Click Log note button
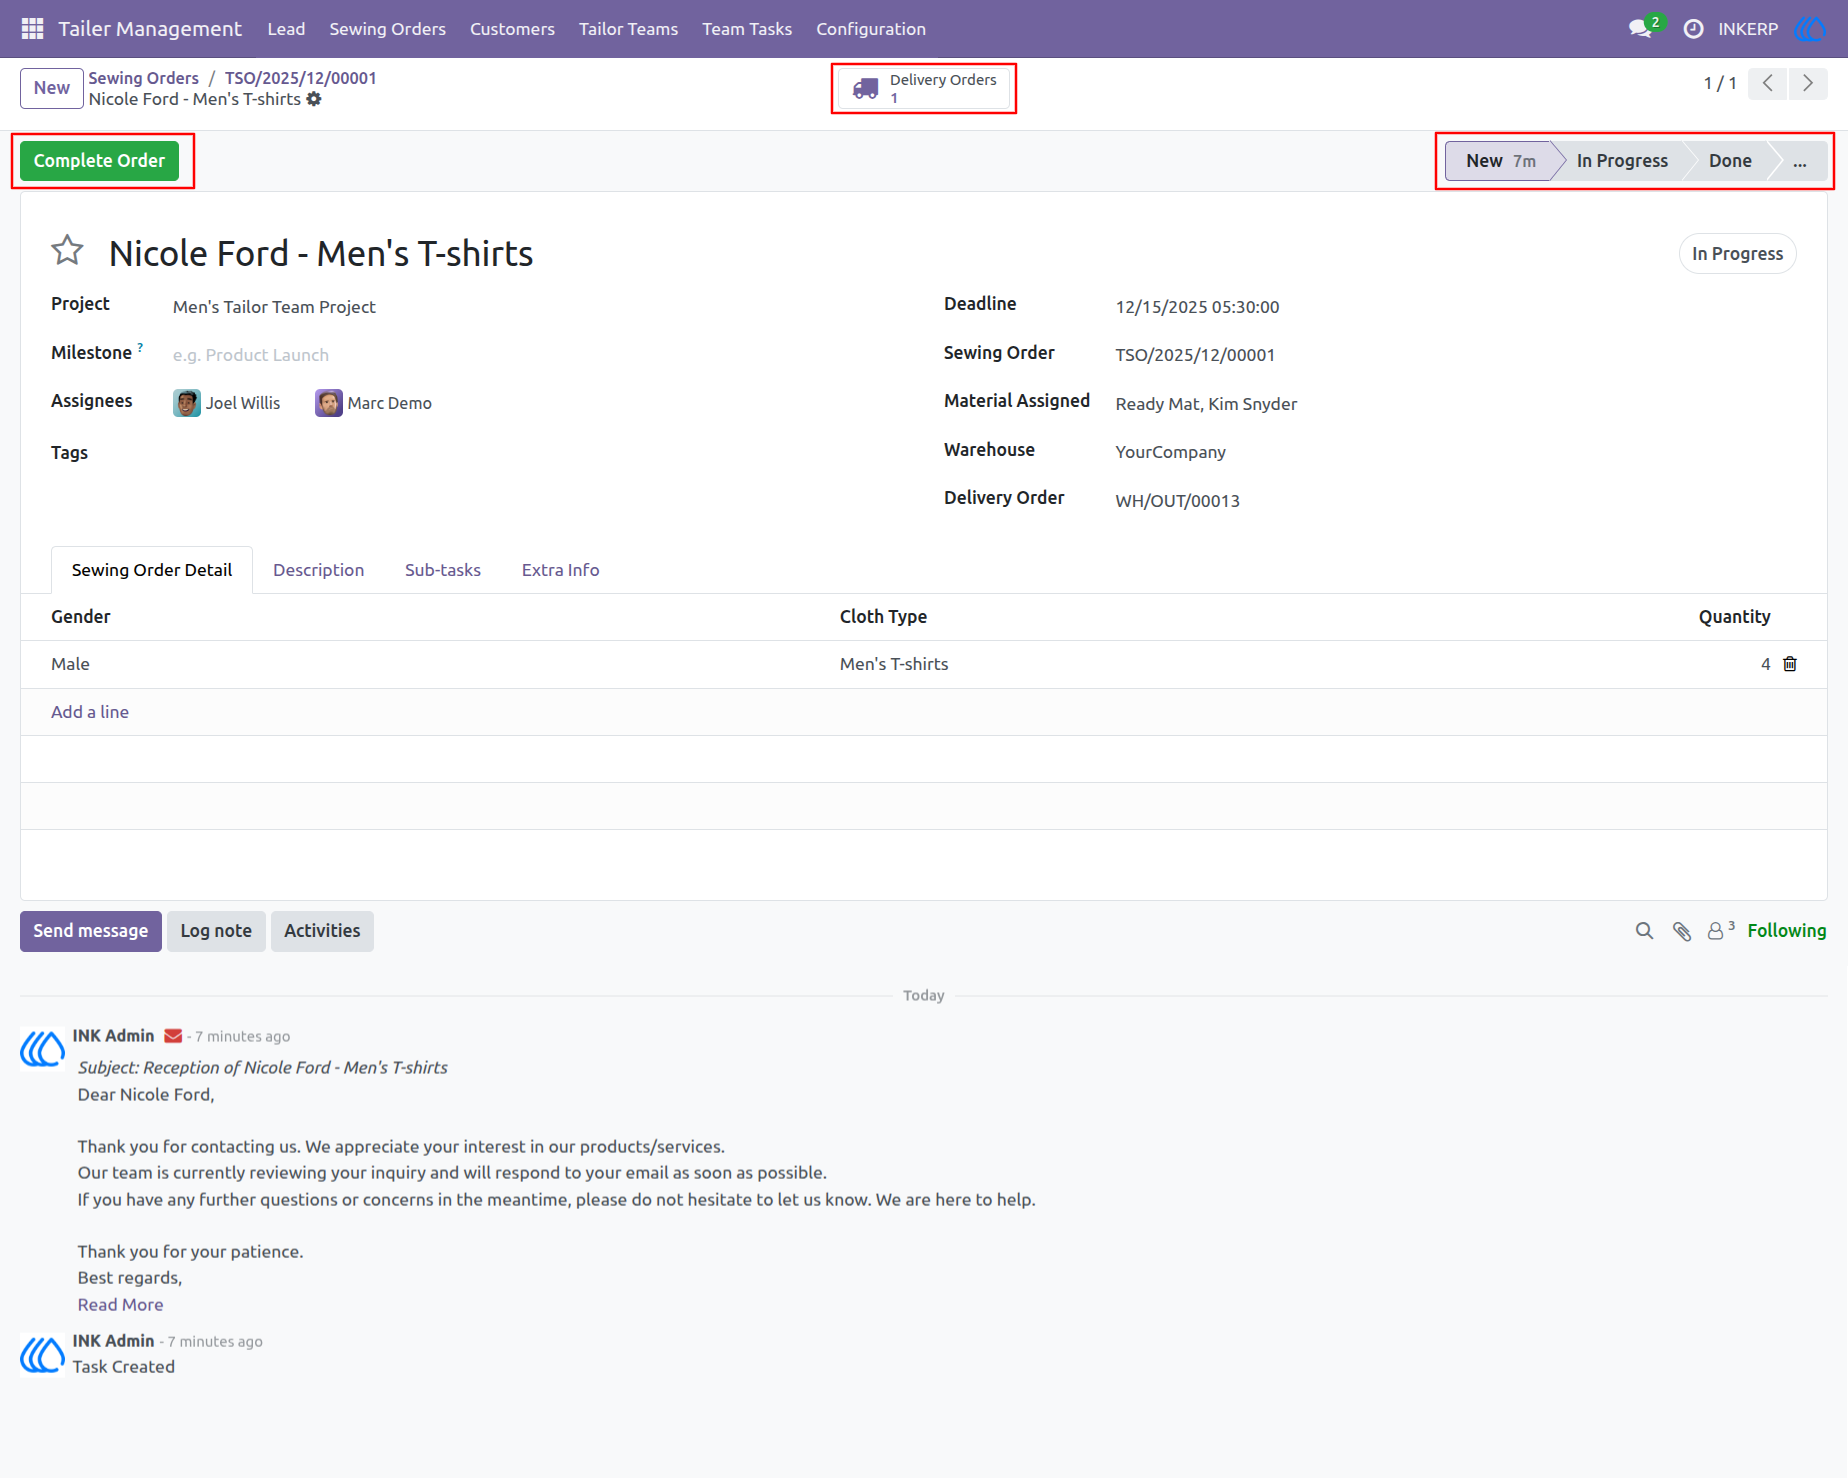 (216, 931)
